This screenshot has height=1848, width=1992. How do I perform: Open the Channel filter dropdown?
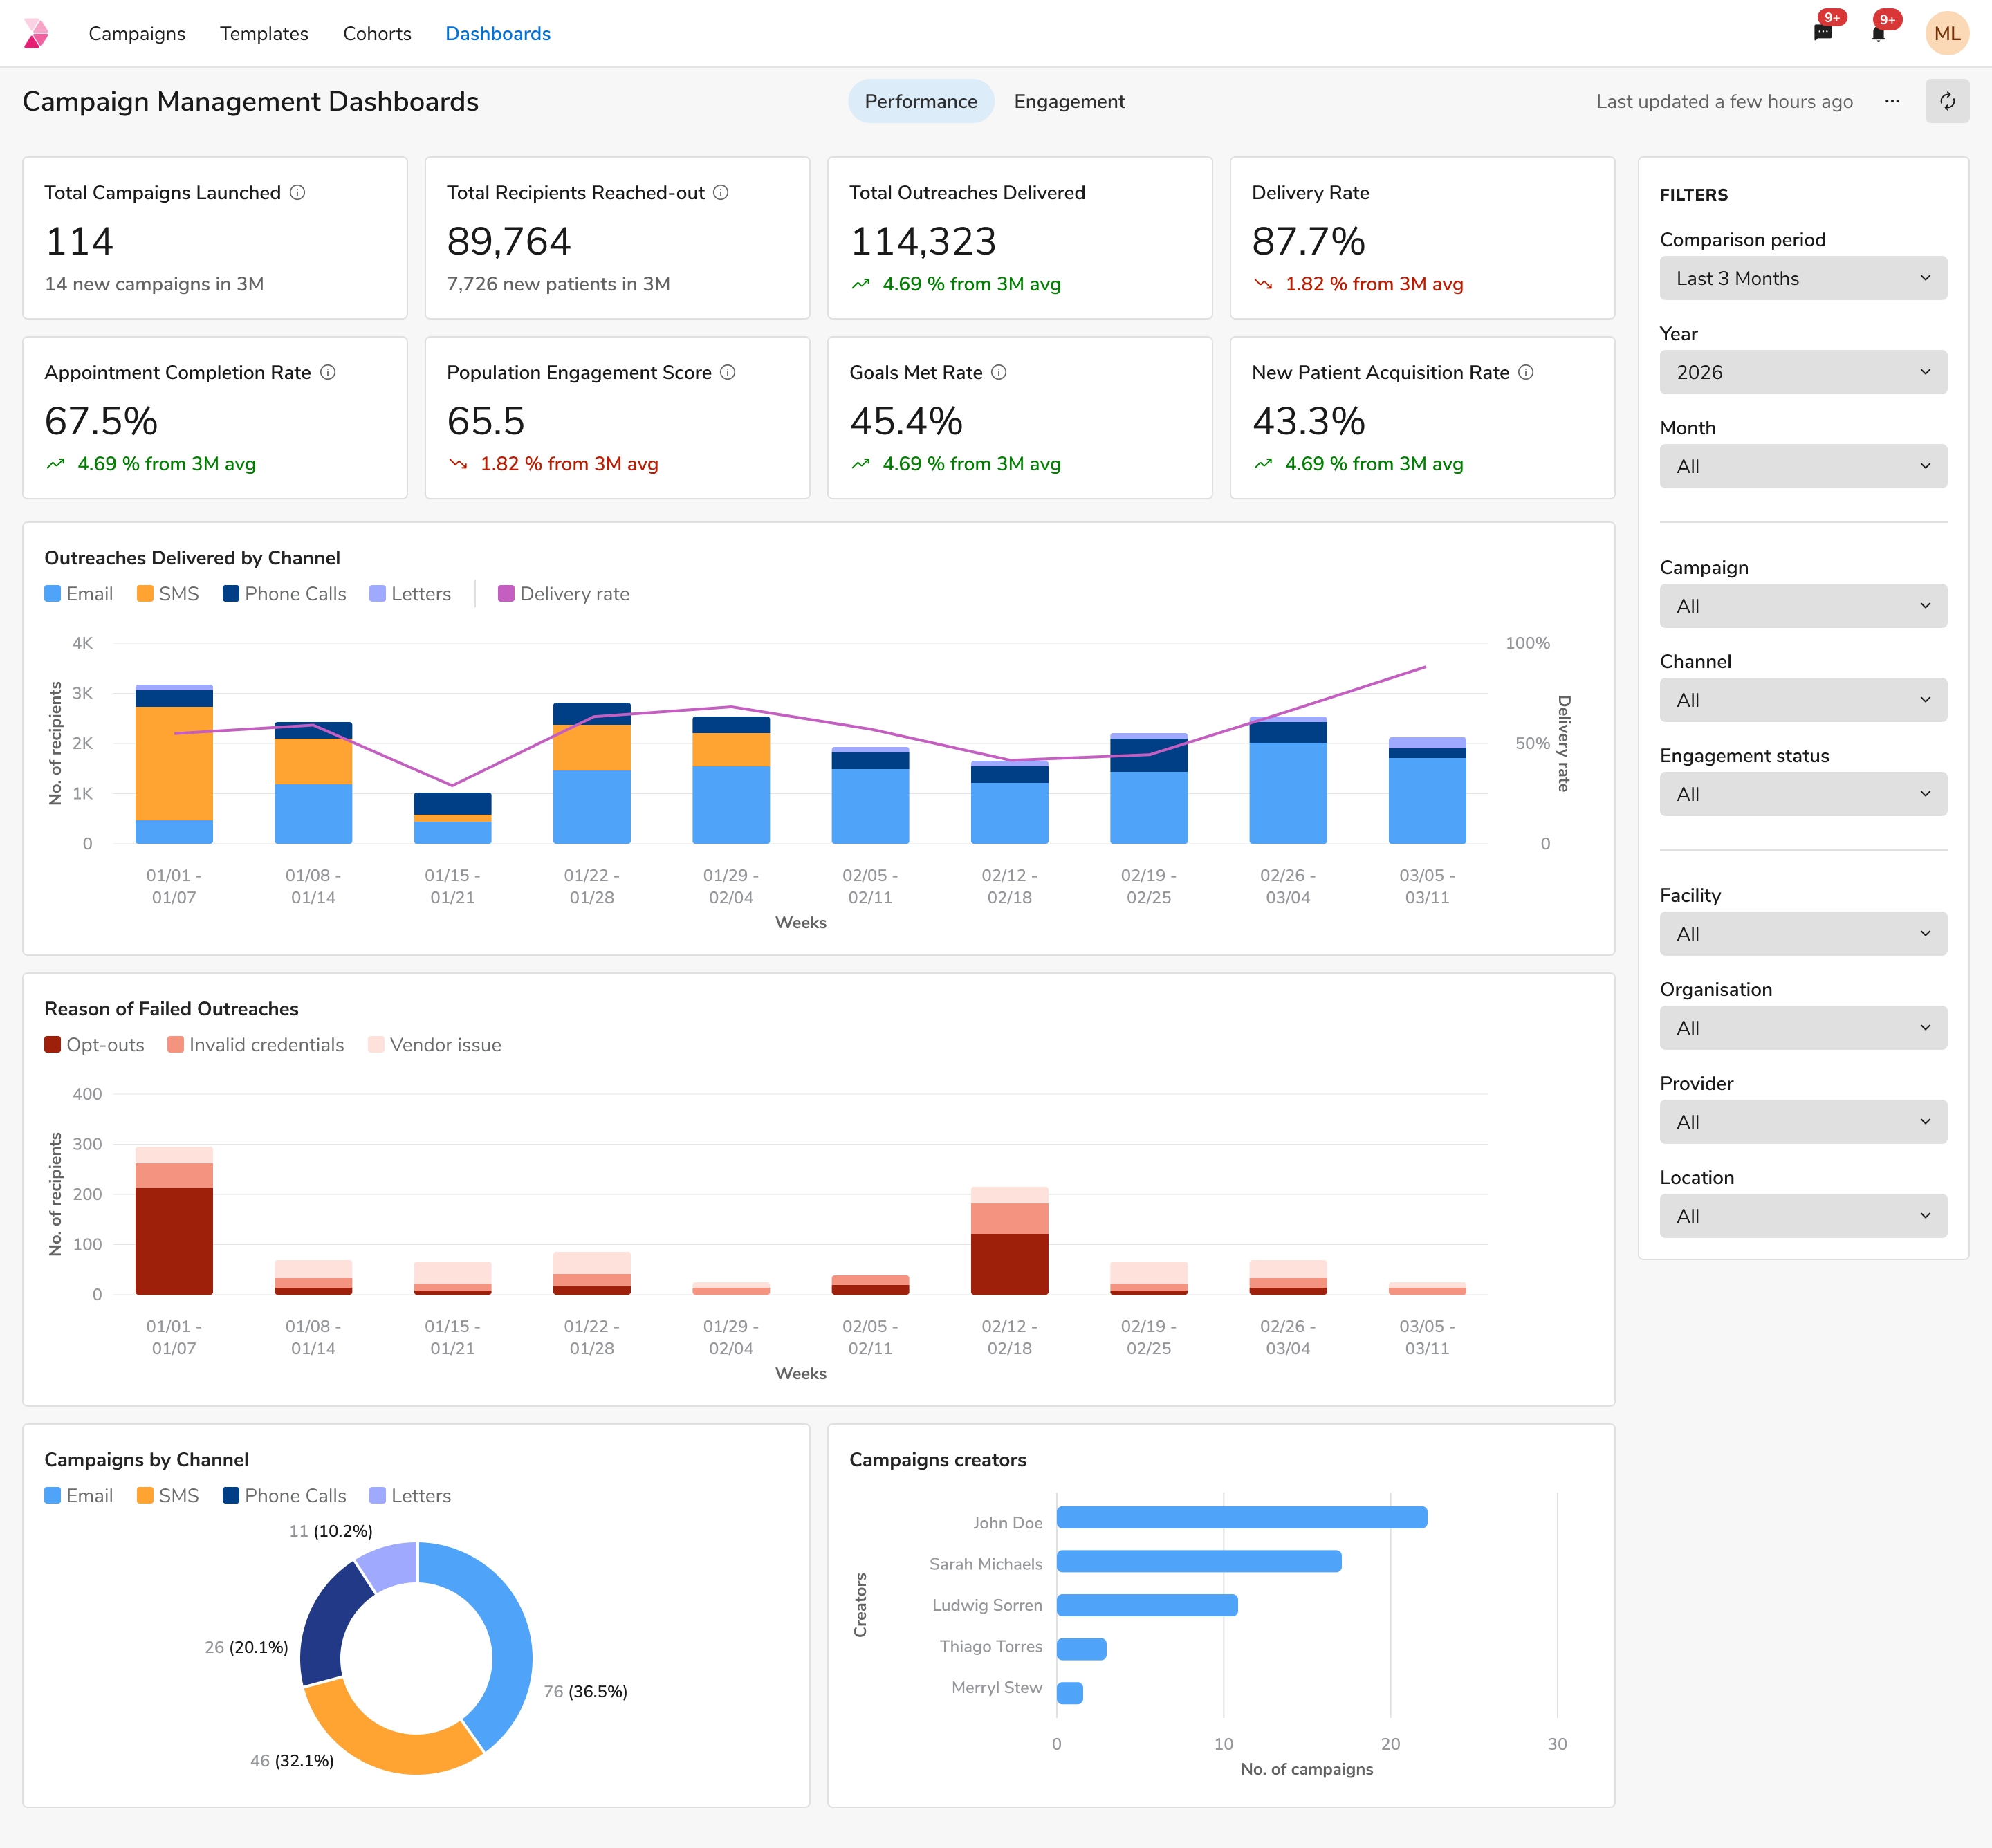tap(1803, 700)
